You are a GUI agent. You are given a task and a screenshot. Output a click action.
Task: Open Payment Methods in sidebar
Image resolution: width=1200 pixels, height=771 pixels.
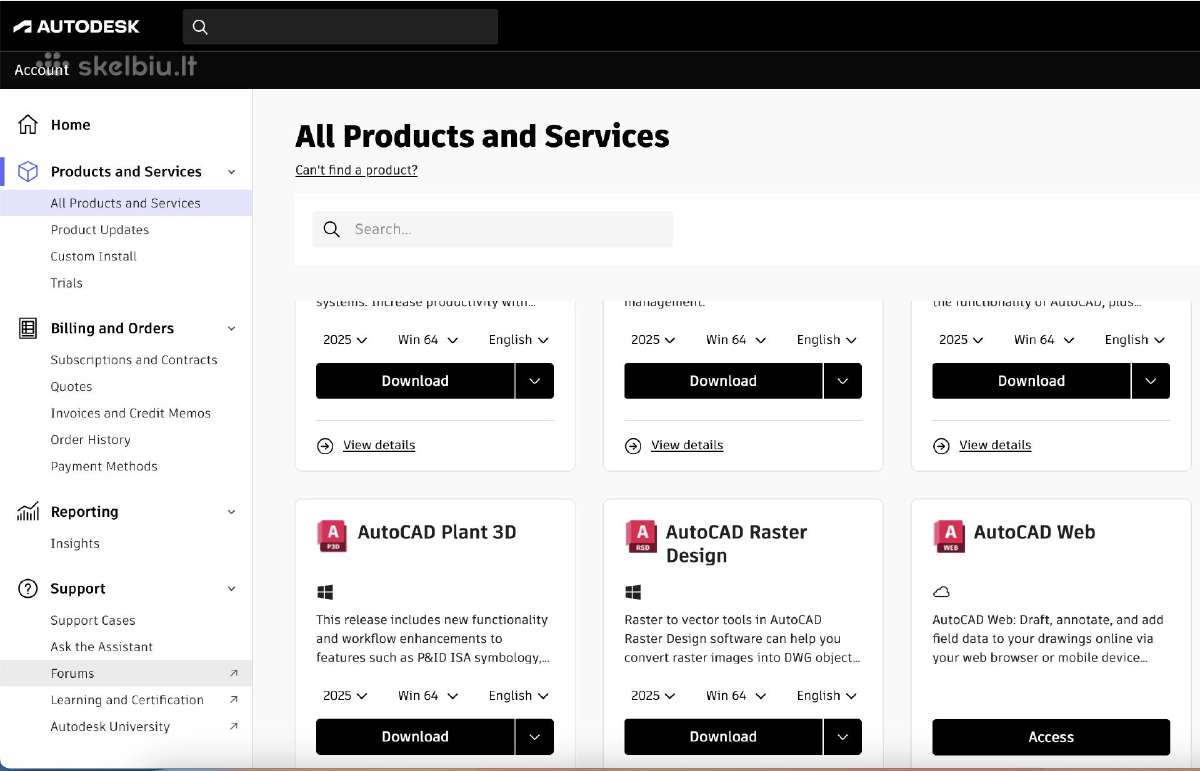click(104, 466)
